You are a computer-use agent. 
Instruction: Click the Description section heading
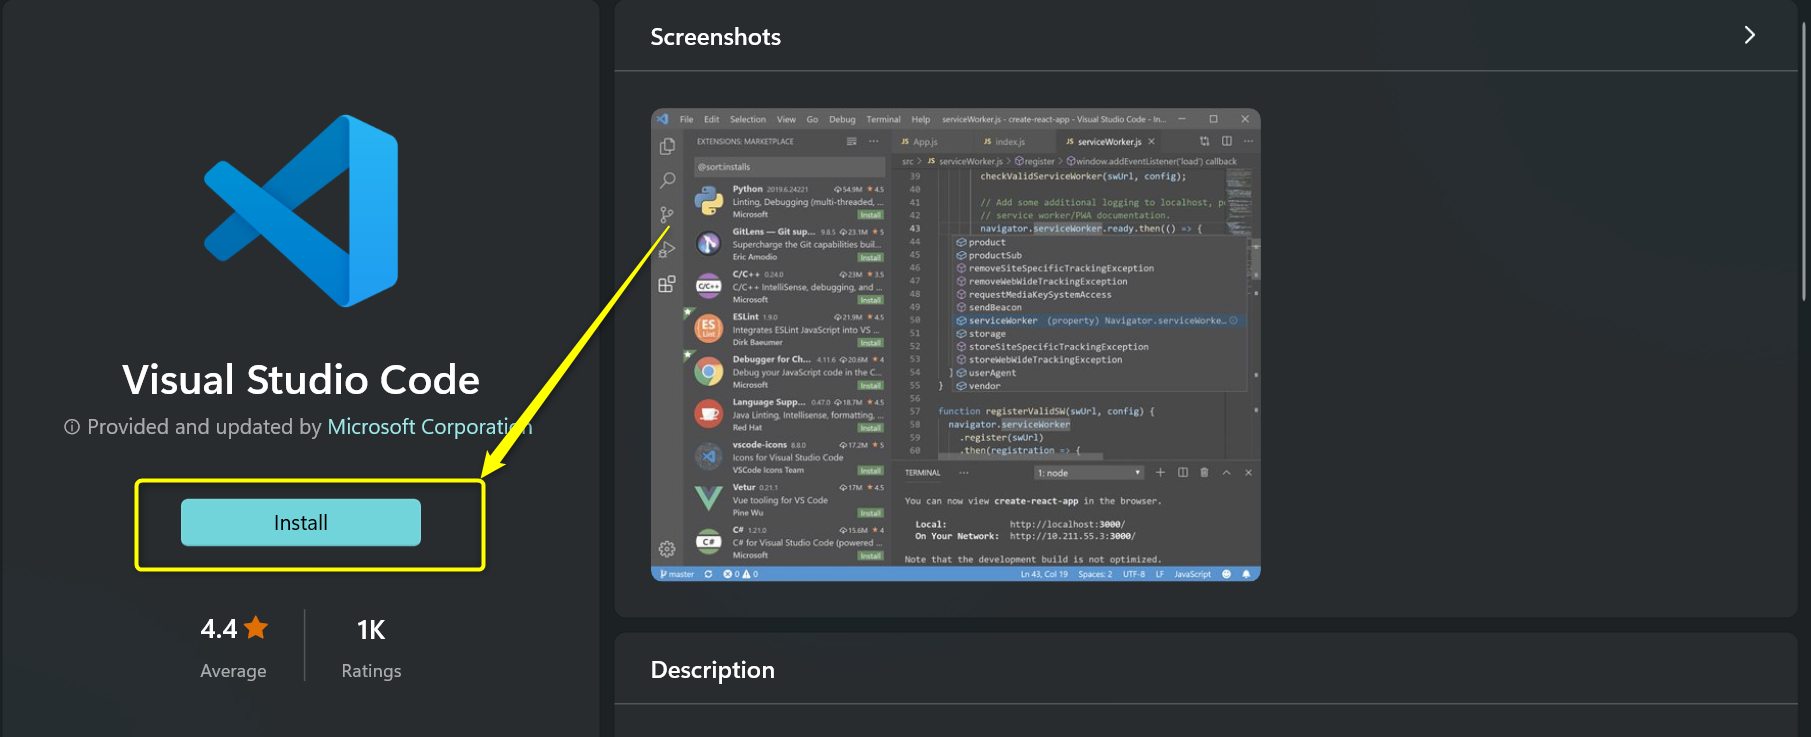point(713,670)
